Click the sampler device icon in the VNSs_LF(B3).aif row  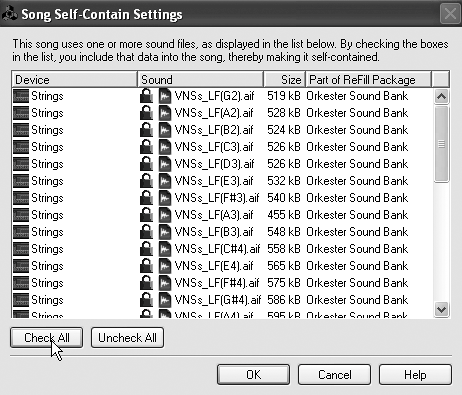pos(21,232)
